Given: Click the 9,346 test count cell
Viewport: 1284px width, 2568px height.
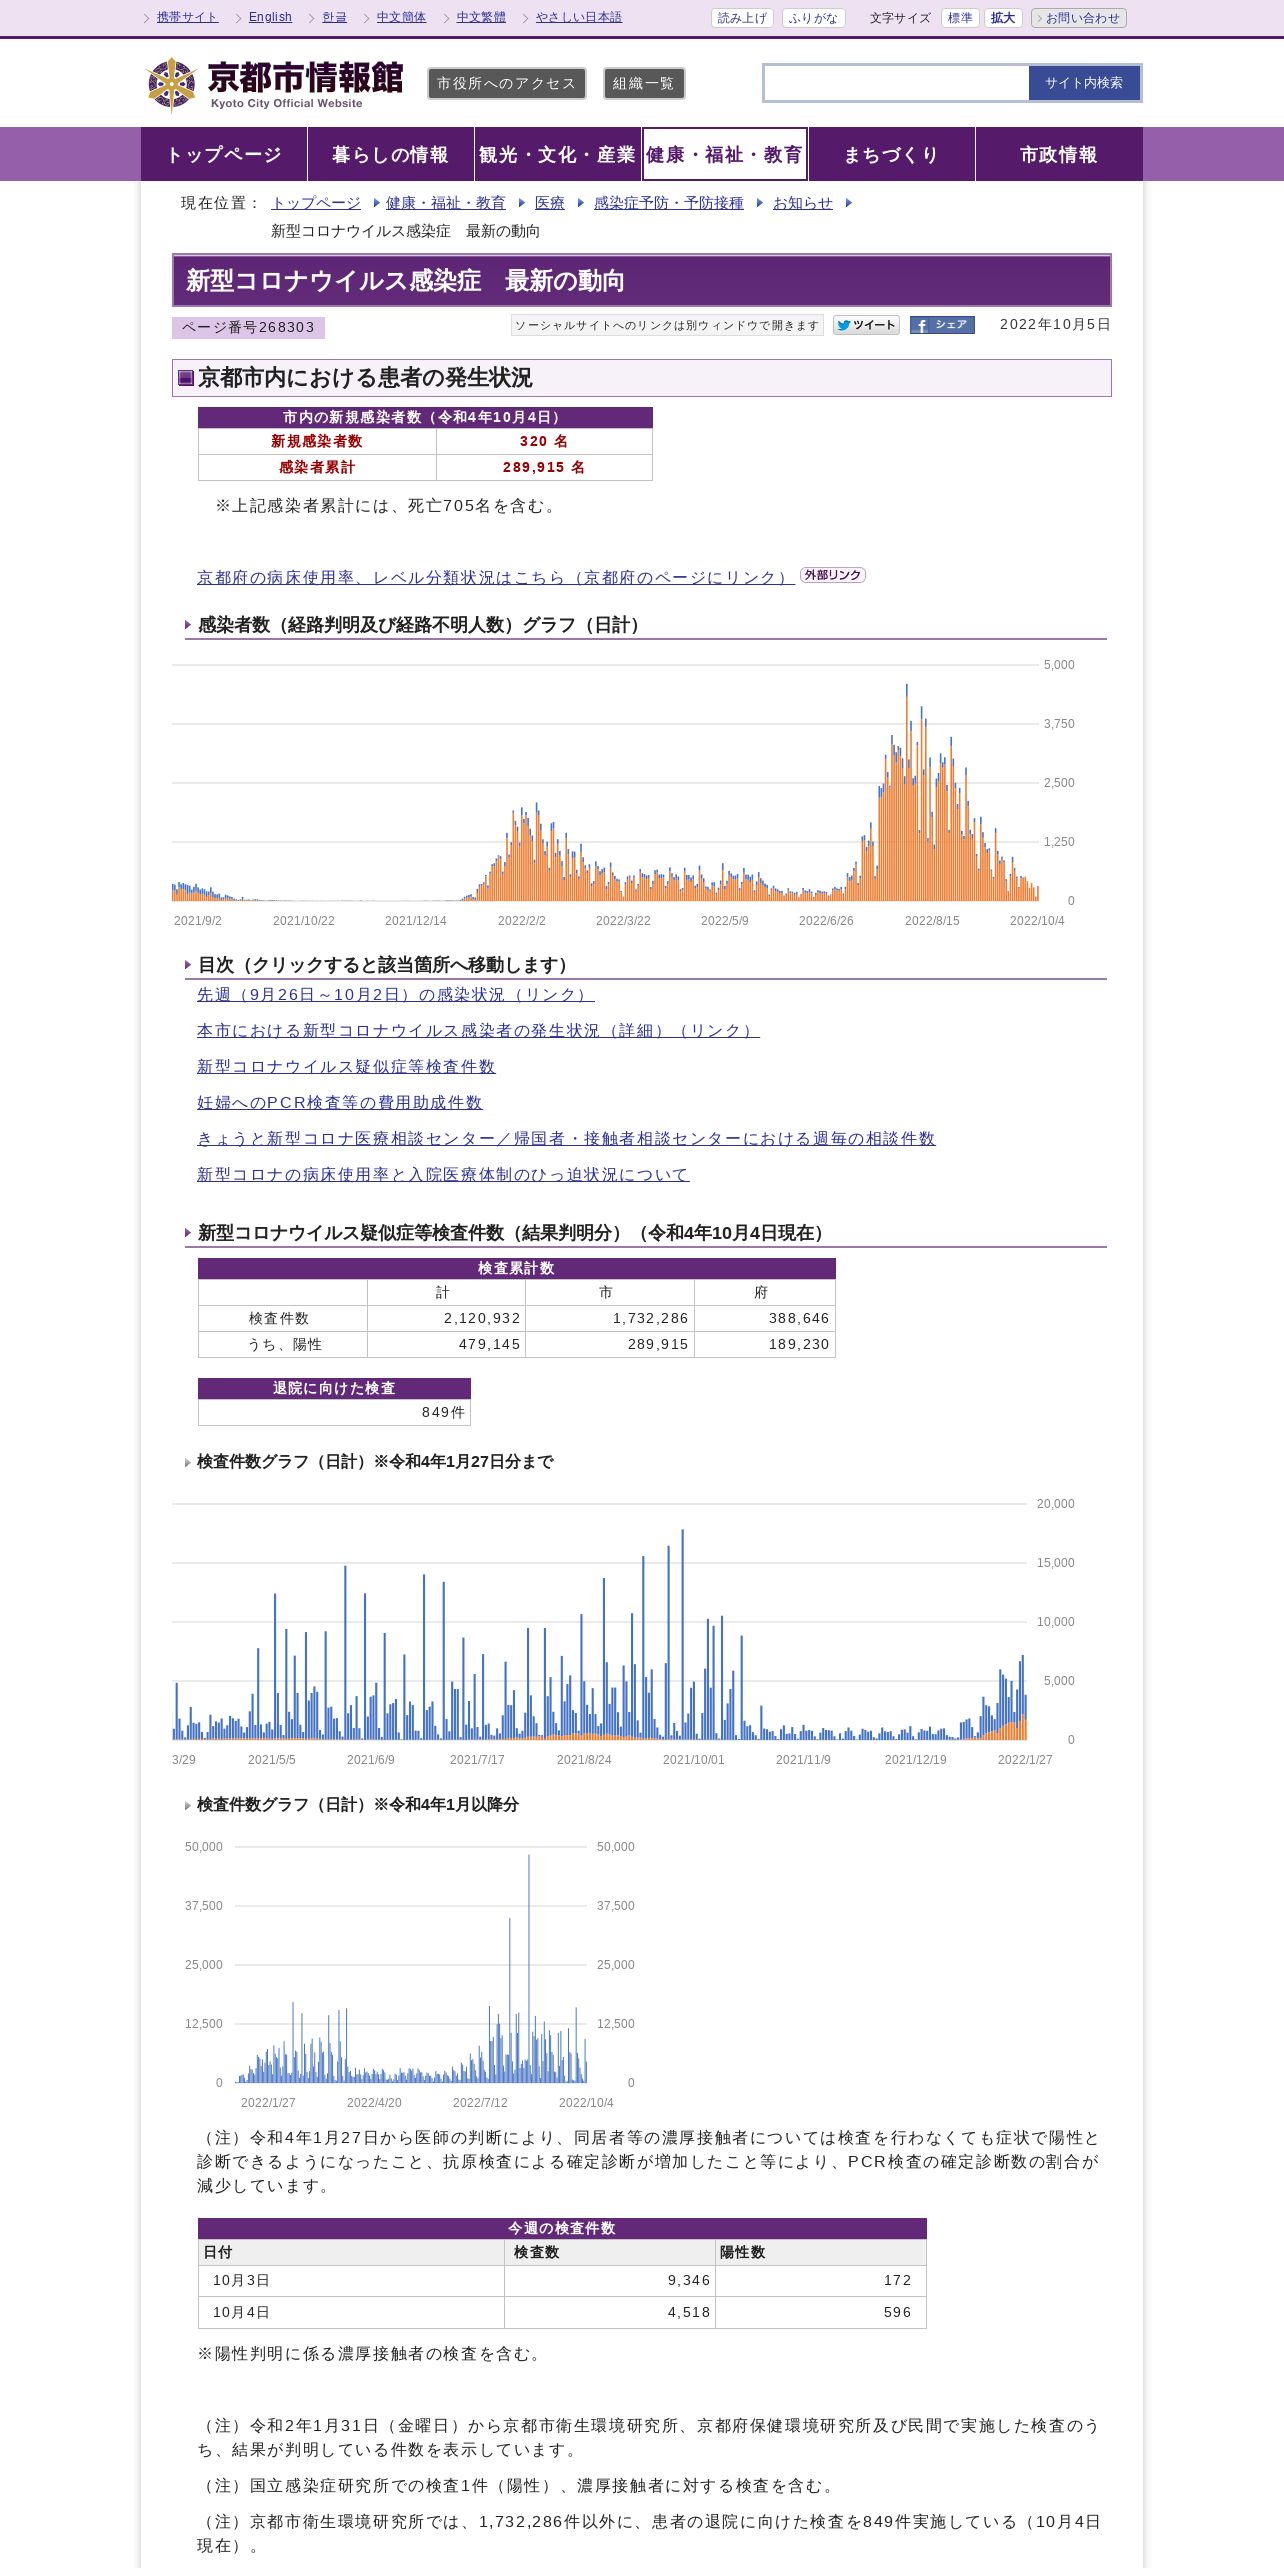Looking at the screenshot, I should tap(610, 2280).
